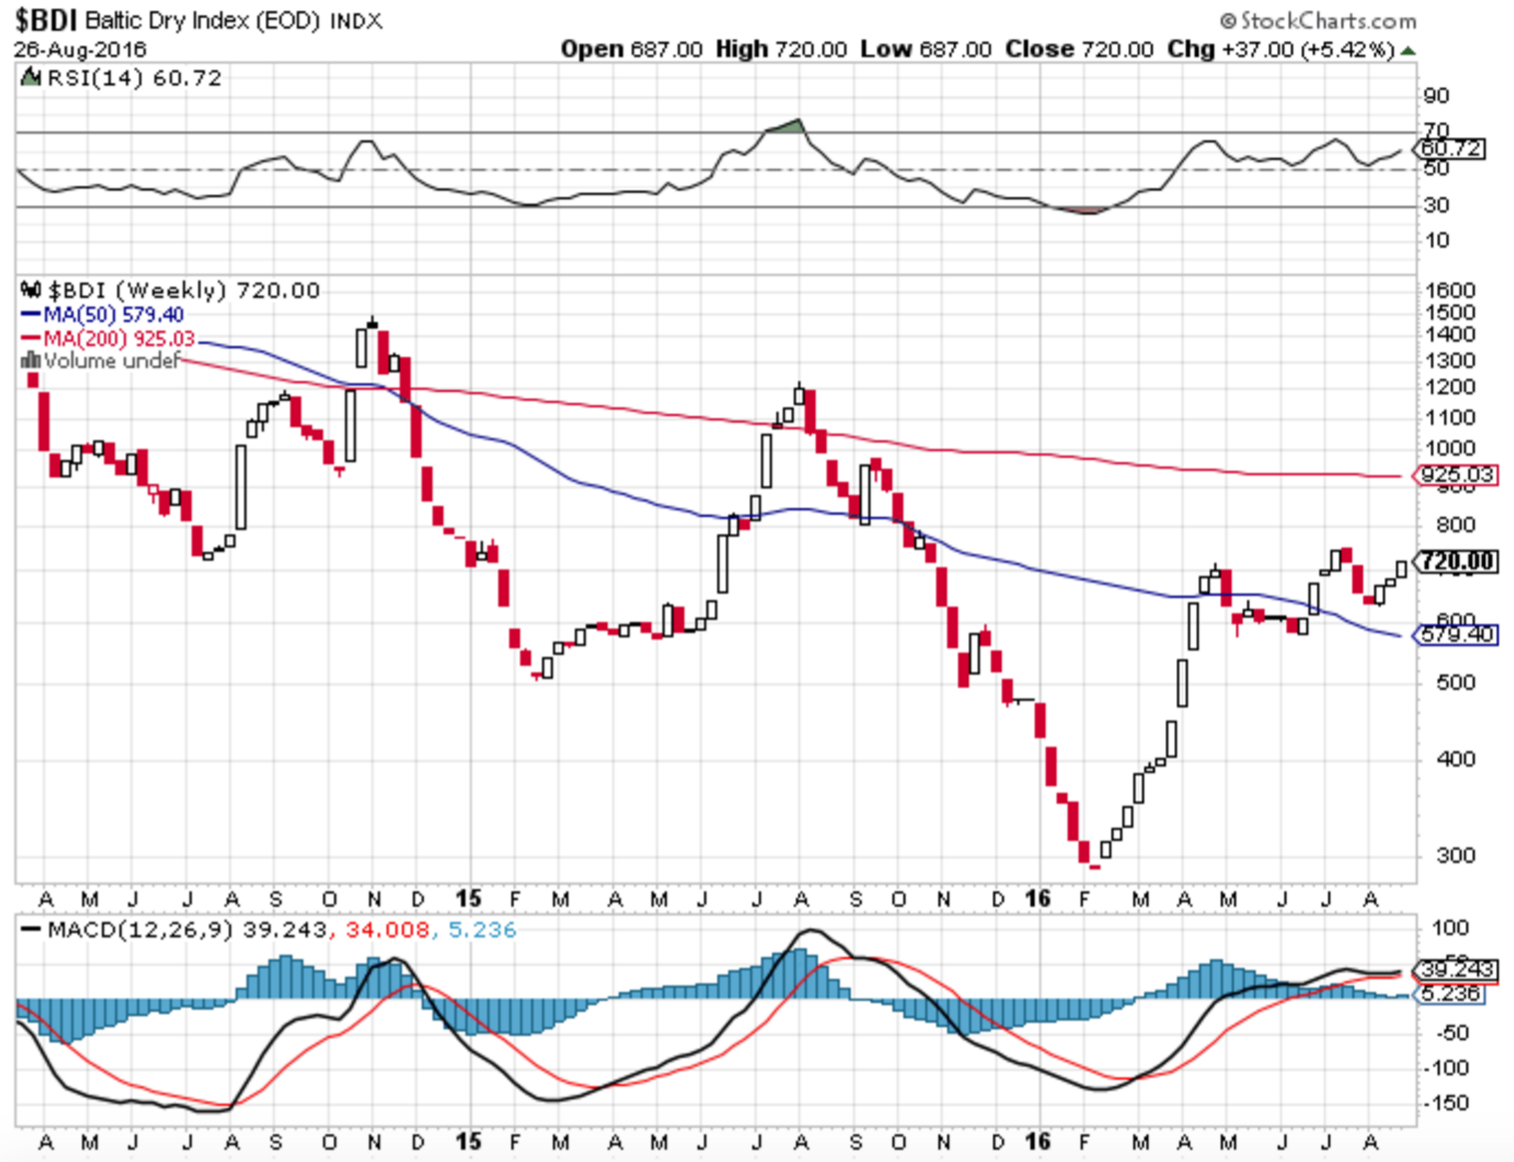Image resolution: width=1514 pixels, height=1162 pixels.
Task: Select the MA(200) 925.03 legend label
Action: click(119, 339)
